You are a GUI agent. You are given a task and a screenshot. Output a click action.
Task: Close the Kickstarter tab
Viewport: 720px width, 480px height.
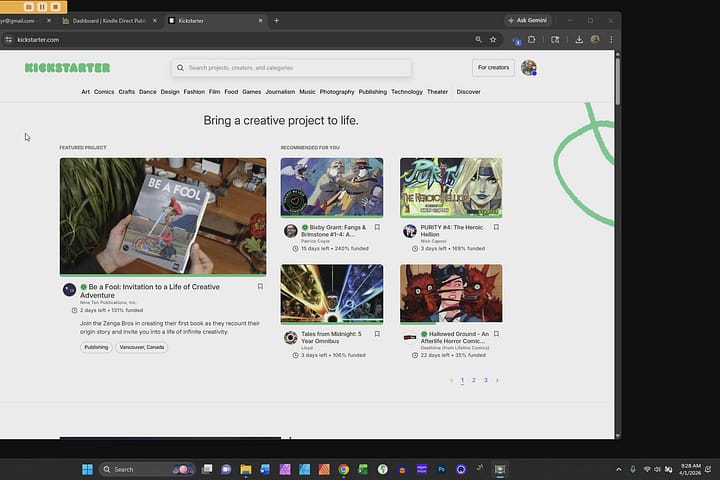[260, 21]
